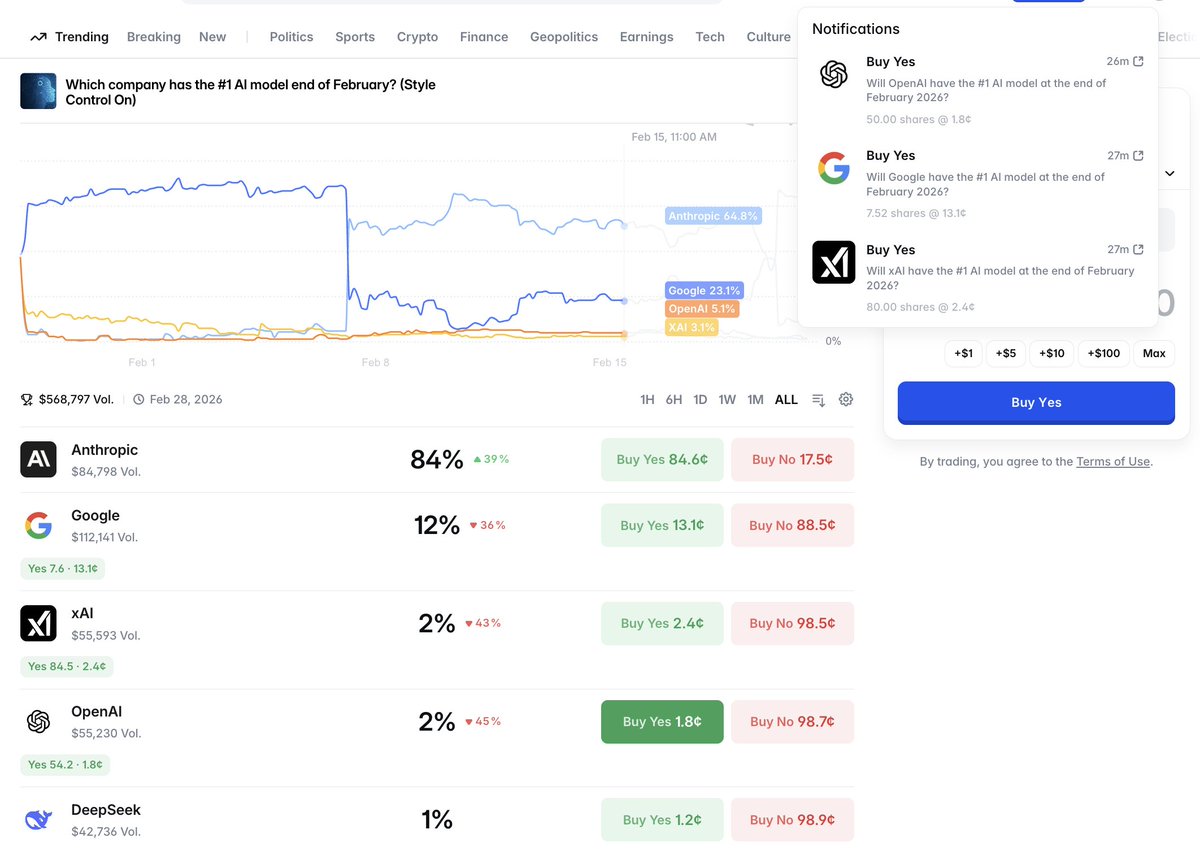Expand the dropdown chevron in the trade panel
Viewport: 1200px width, 851px height.
(x=1170, y=173)
